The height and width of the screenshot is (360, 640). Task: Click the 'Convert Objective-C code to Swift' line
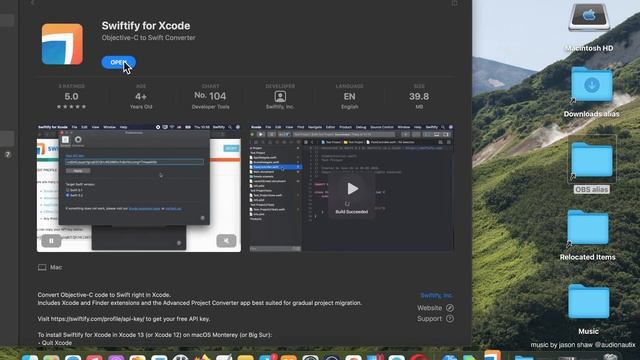(x=104, y=295)
